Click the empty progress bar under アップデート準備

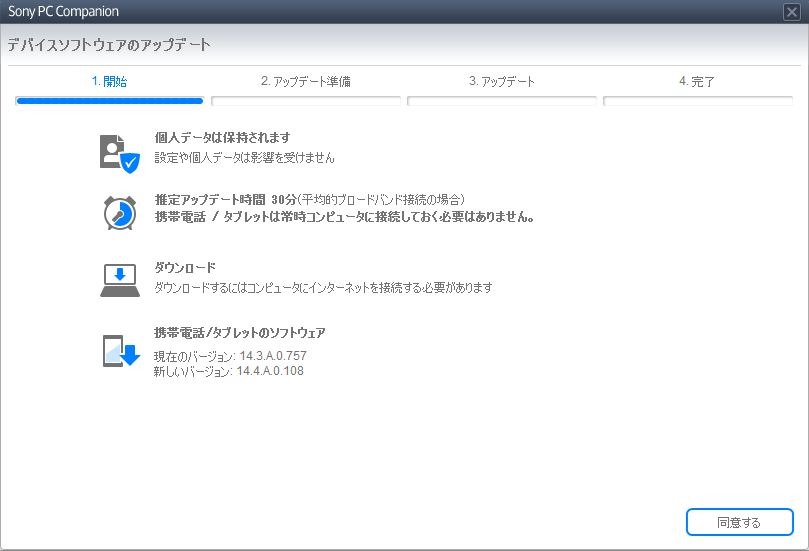[x=306, y=101]
